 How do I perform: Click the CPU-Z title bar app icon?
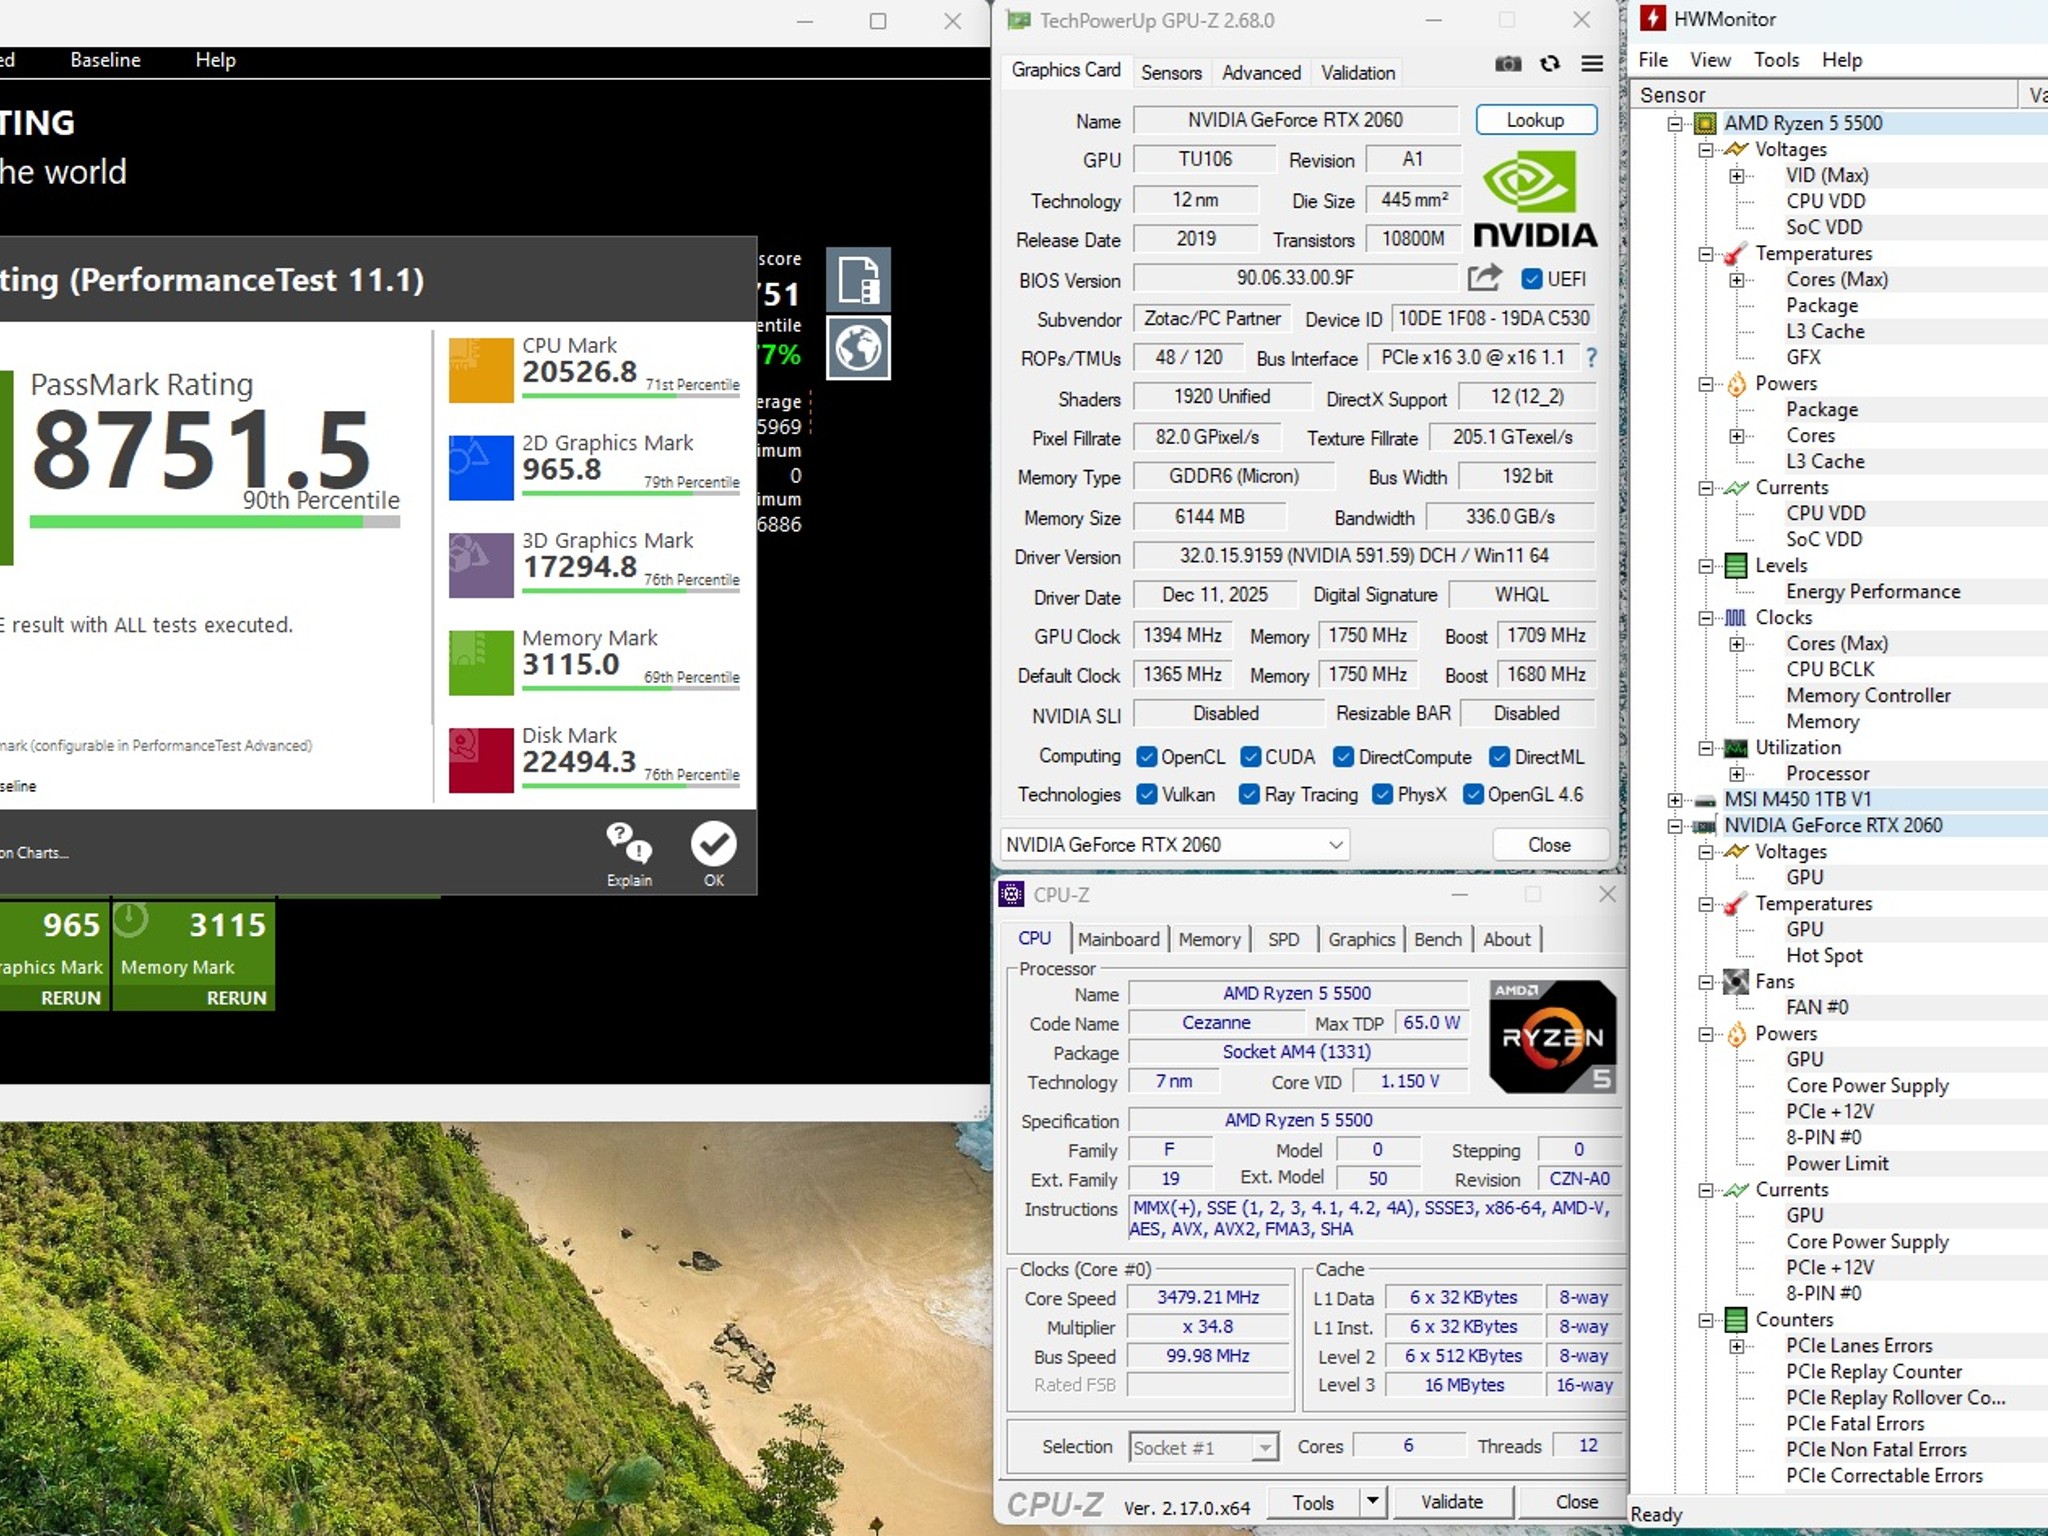1012,894
